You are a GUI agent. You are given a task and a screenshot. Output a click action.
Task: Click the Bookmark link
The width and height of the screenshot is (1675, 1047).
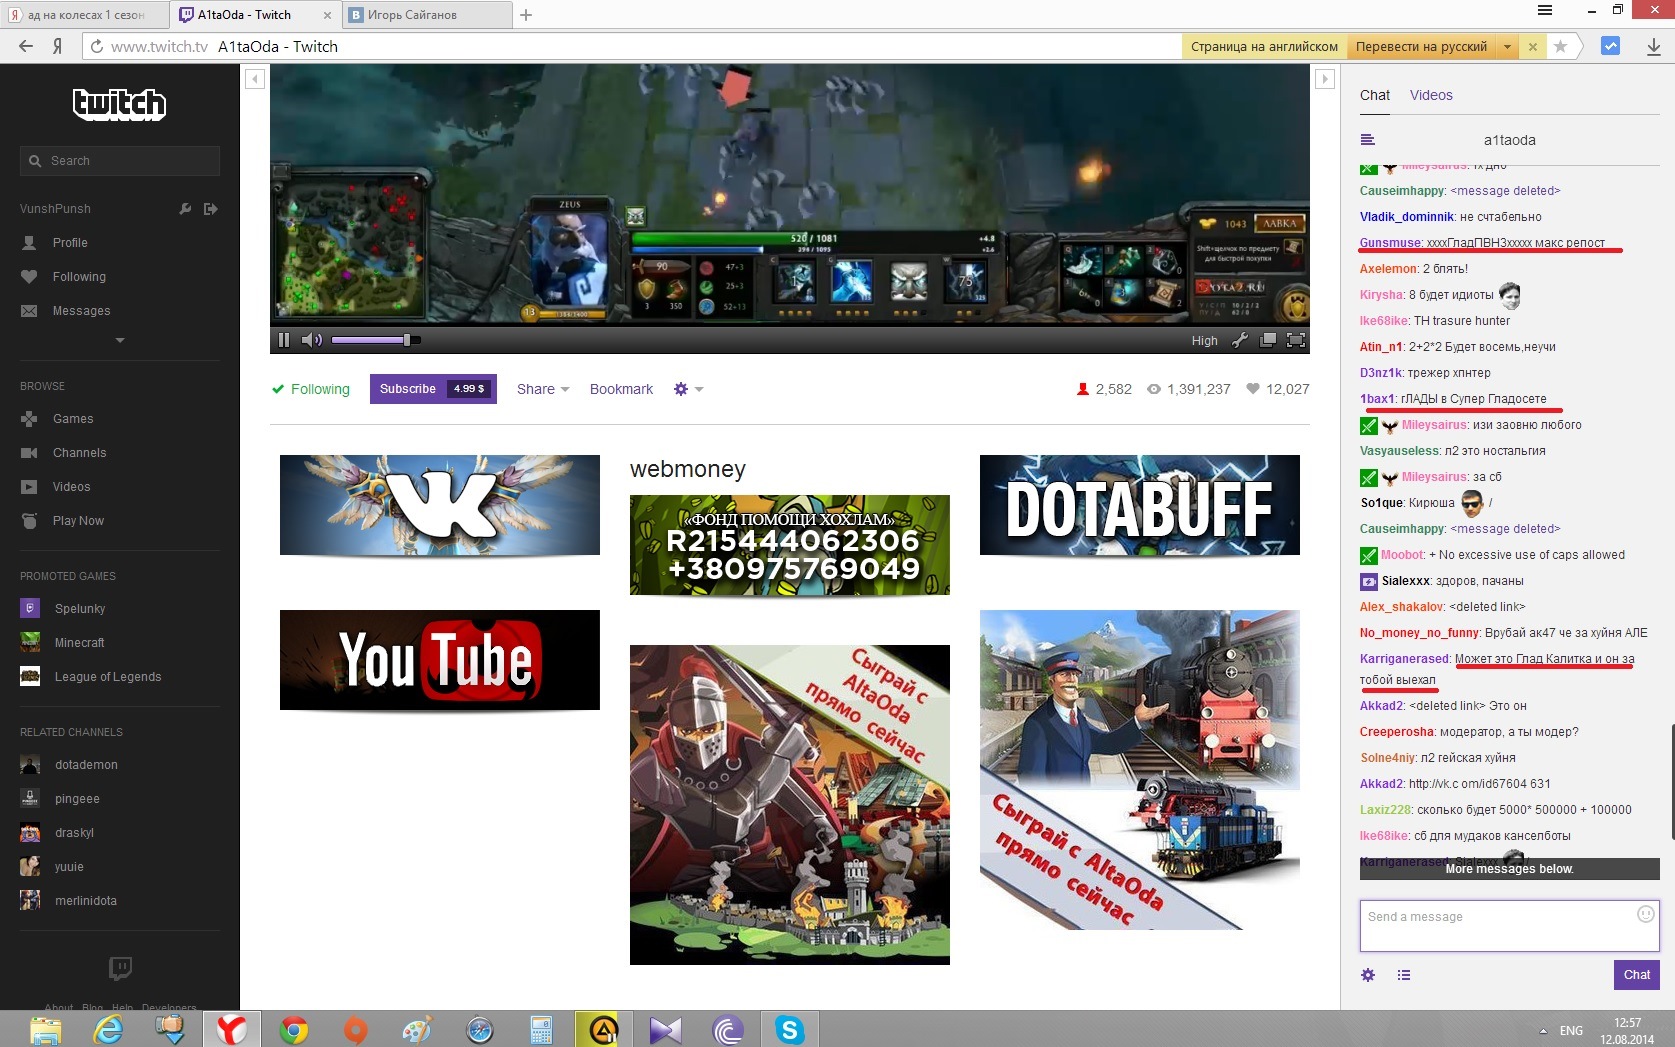(621, 389)
